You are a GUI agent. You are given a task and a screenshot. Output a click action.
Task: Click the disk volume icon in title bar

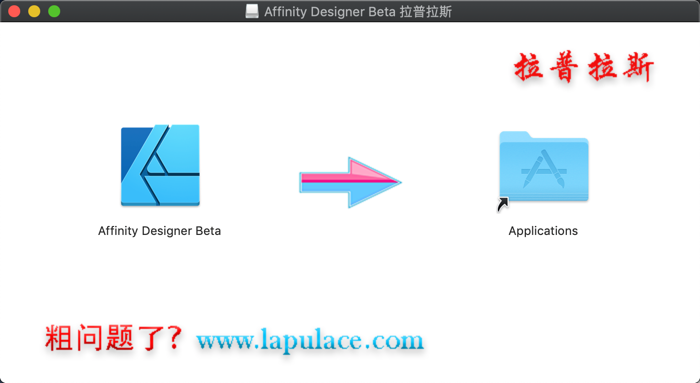[x=252, y=11]
